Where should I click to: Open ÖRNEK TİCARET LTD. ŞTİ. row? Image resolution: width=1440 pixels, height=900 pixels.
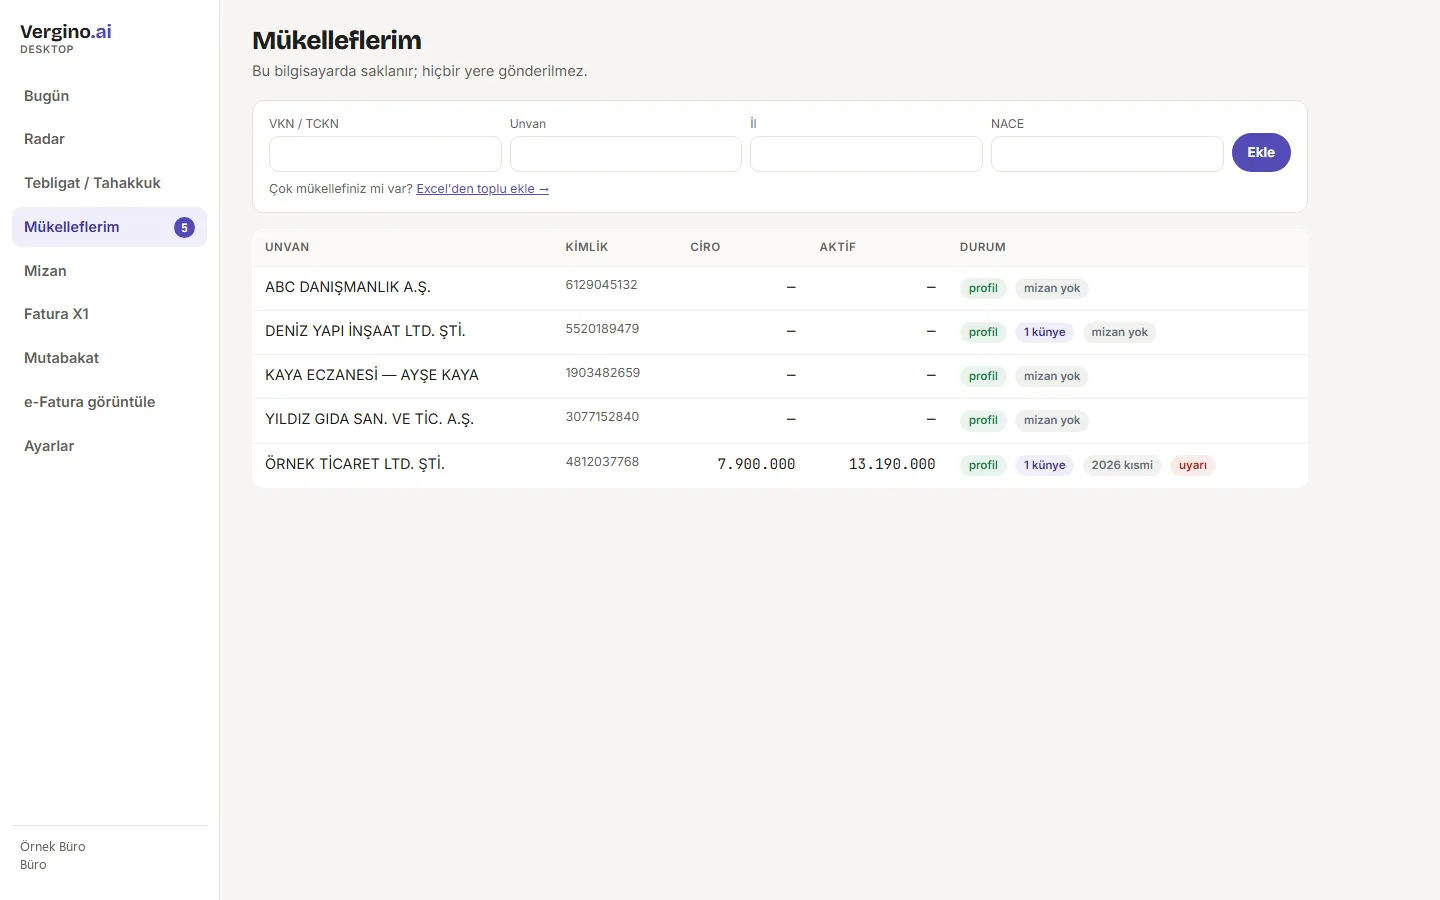(780, 465)
